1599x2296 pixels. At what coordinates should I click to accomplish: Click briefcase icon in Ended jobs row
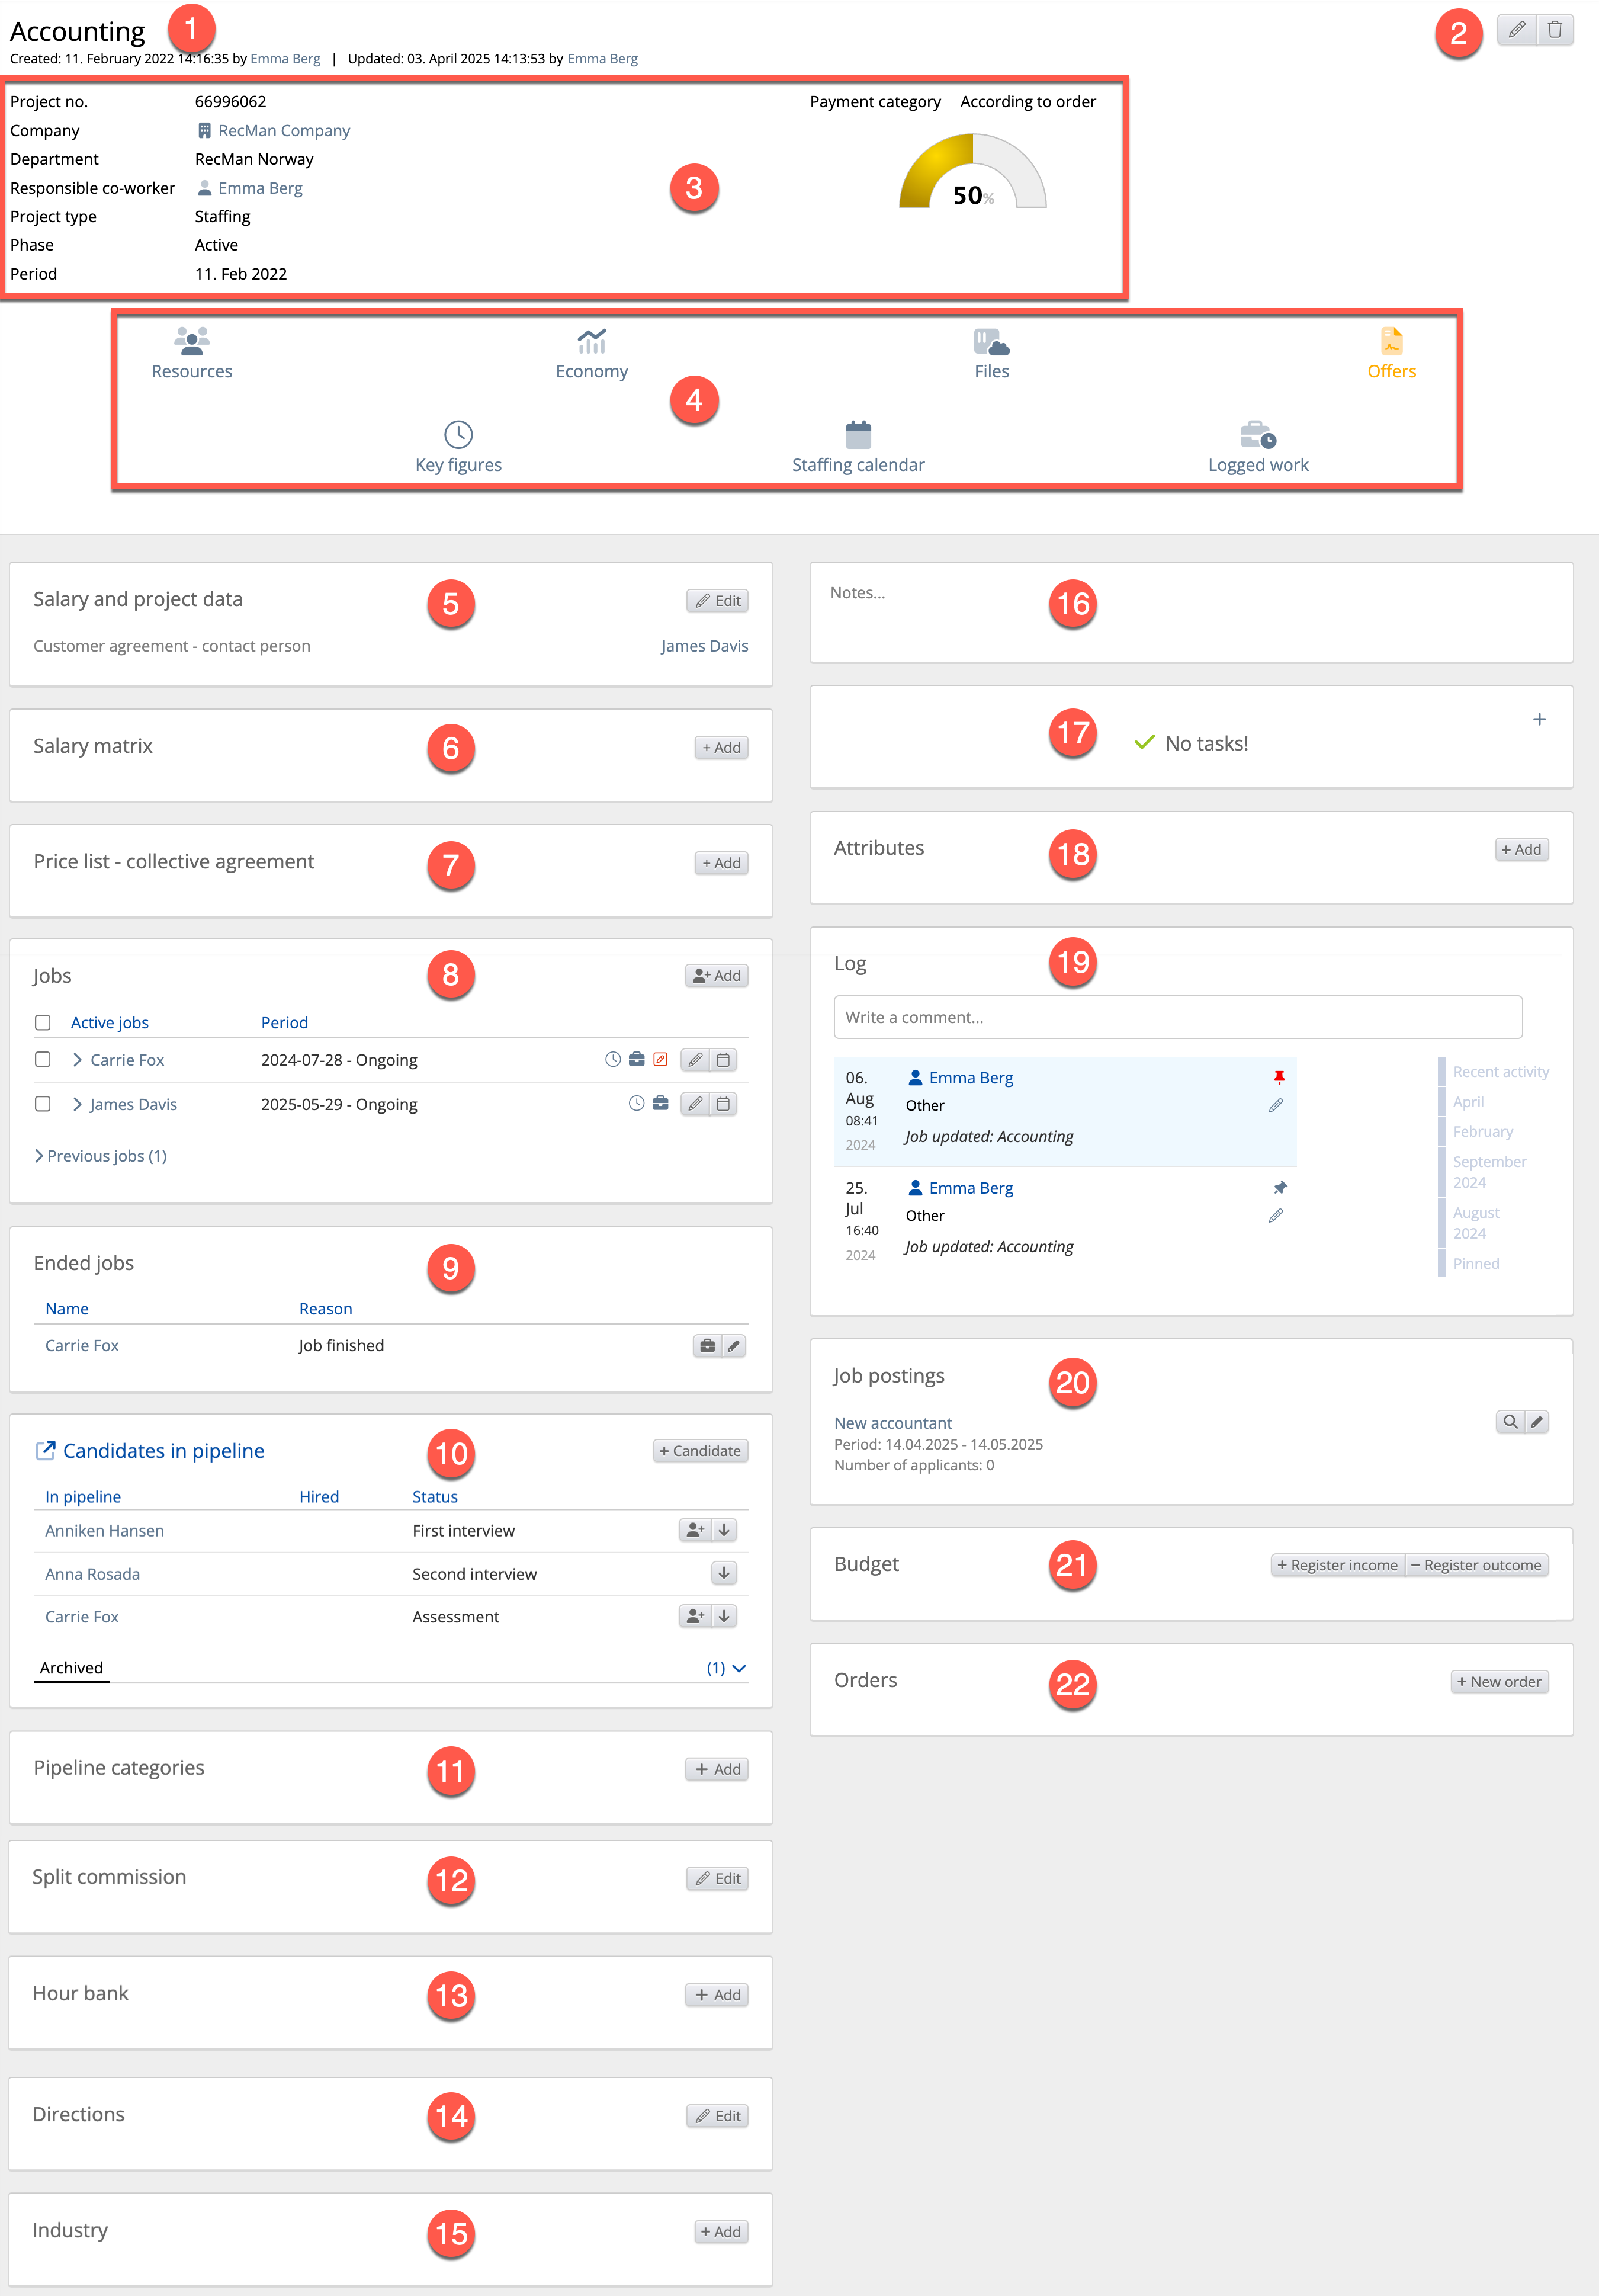707,1345
